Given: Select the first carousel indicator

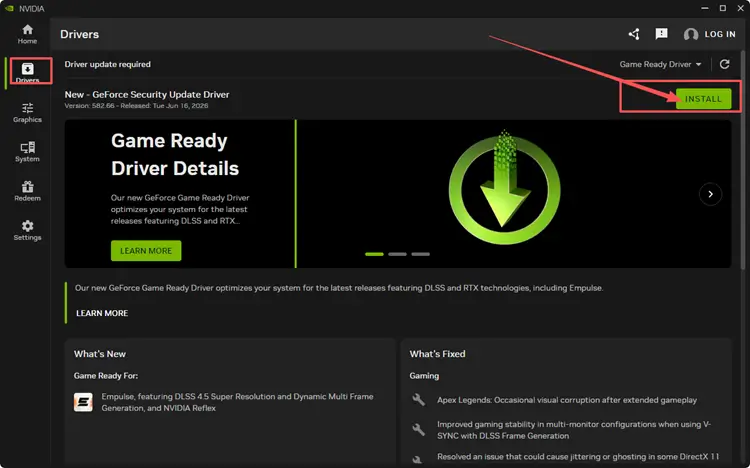Looking at the screenshot, I should point(374,254).
